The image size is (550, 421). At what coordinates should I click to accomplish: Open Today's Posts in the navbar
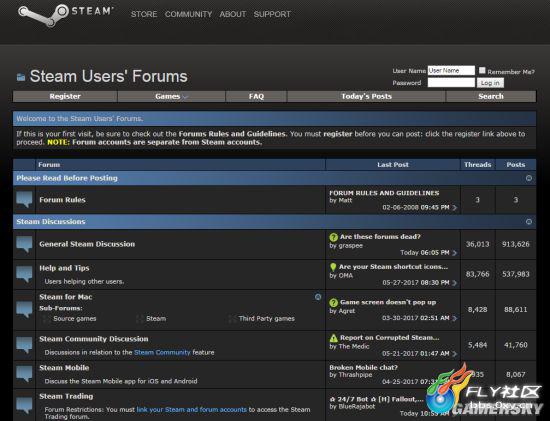point(367,96)
